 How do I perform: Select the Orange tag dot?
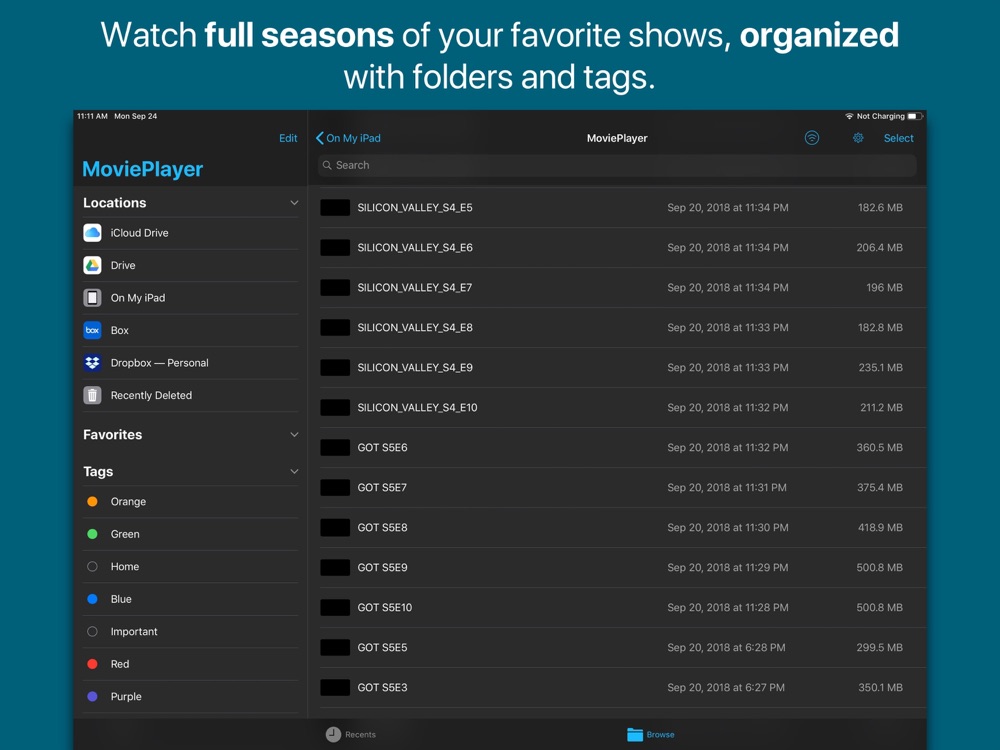(92, 502)
